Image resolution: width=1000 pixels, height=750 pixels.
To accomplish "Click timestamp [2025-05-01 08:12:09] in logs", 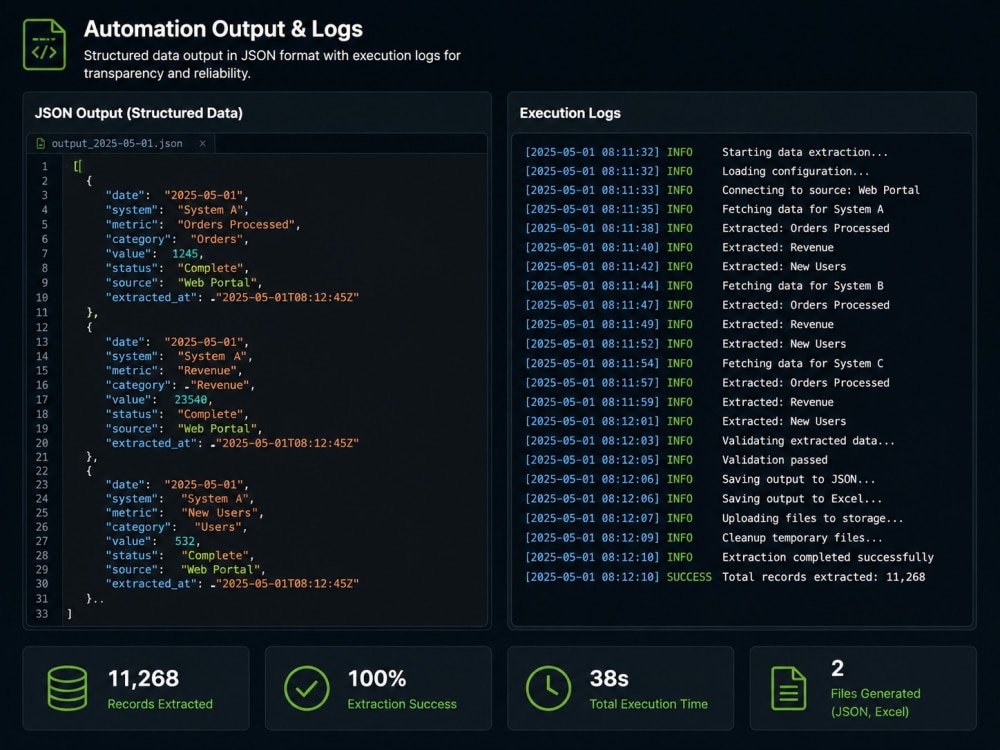I will pos(592,538).
